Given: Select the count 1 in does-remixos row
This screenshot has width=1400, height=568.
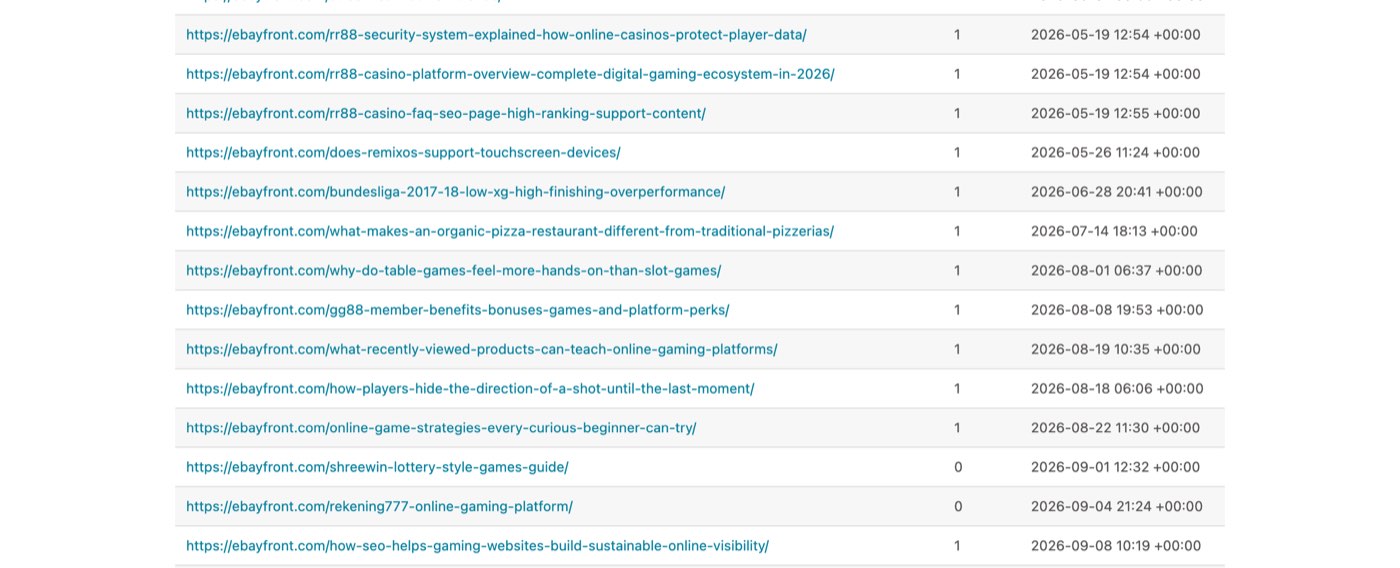Looking at the screenshot, I should [x=957, y=153].
